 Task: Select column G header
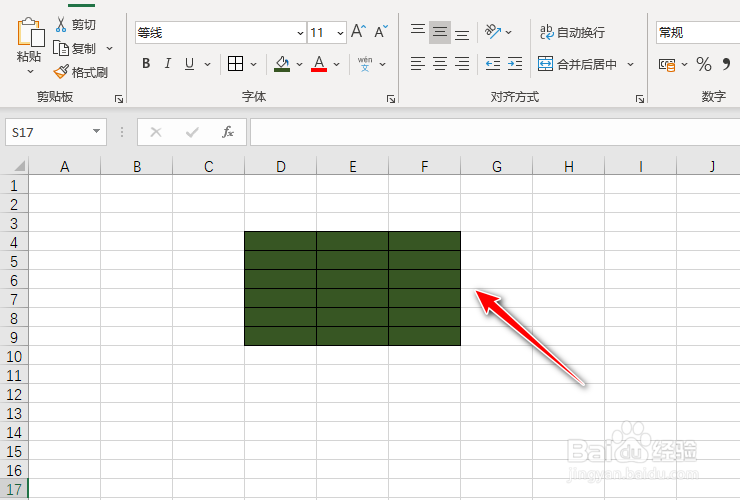[x=496, y=166]
